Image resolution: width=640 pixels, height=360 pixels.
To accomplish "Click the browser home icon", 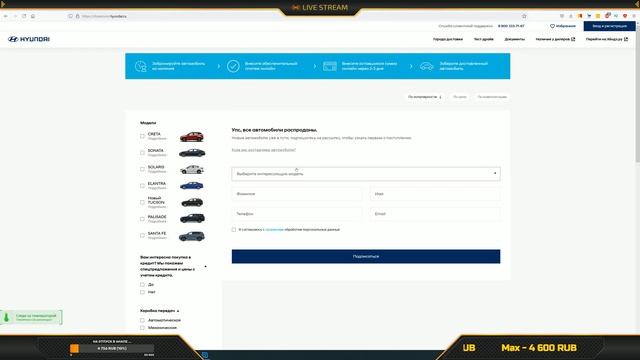I will click(x=33, y=16).
